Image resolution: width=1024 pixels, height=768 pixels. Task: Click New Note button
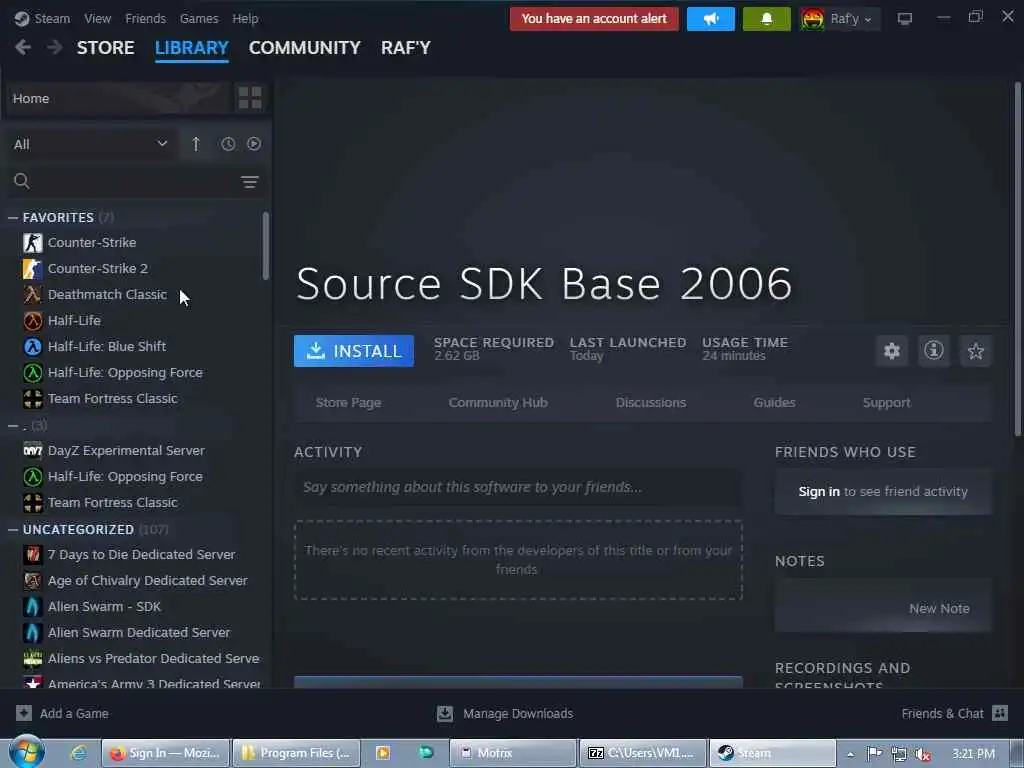click(939, 608)
